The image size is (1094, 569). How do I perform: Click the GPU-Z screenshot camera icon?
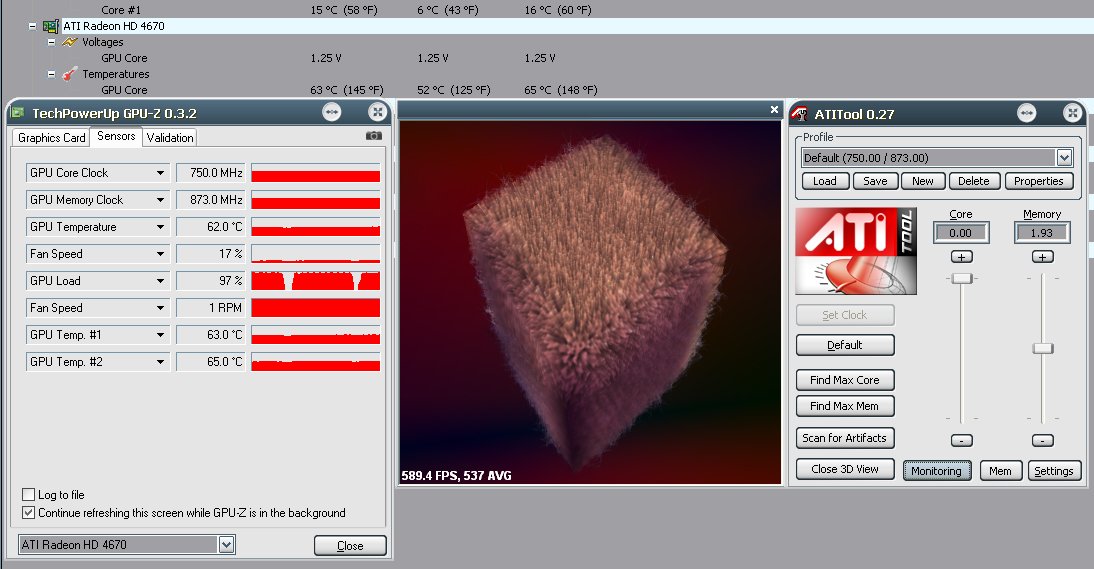point(373,136)
